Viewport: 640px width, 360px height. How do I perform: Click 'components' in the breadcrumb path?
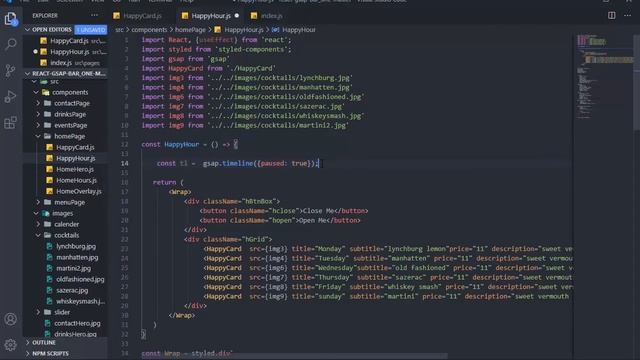pos(149,30)
